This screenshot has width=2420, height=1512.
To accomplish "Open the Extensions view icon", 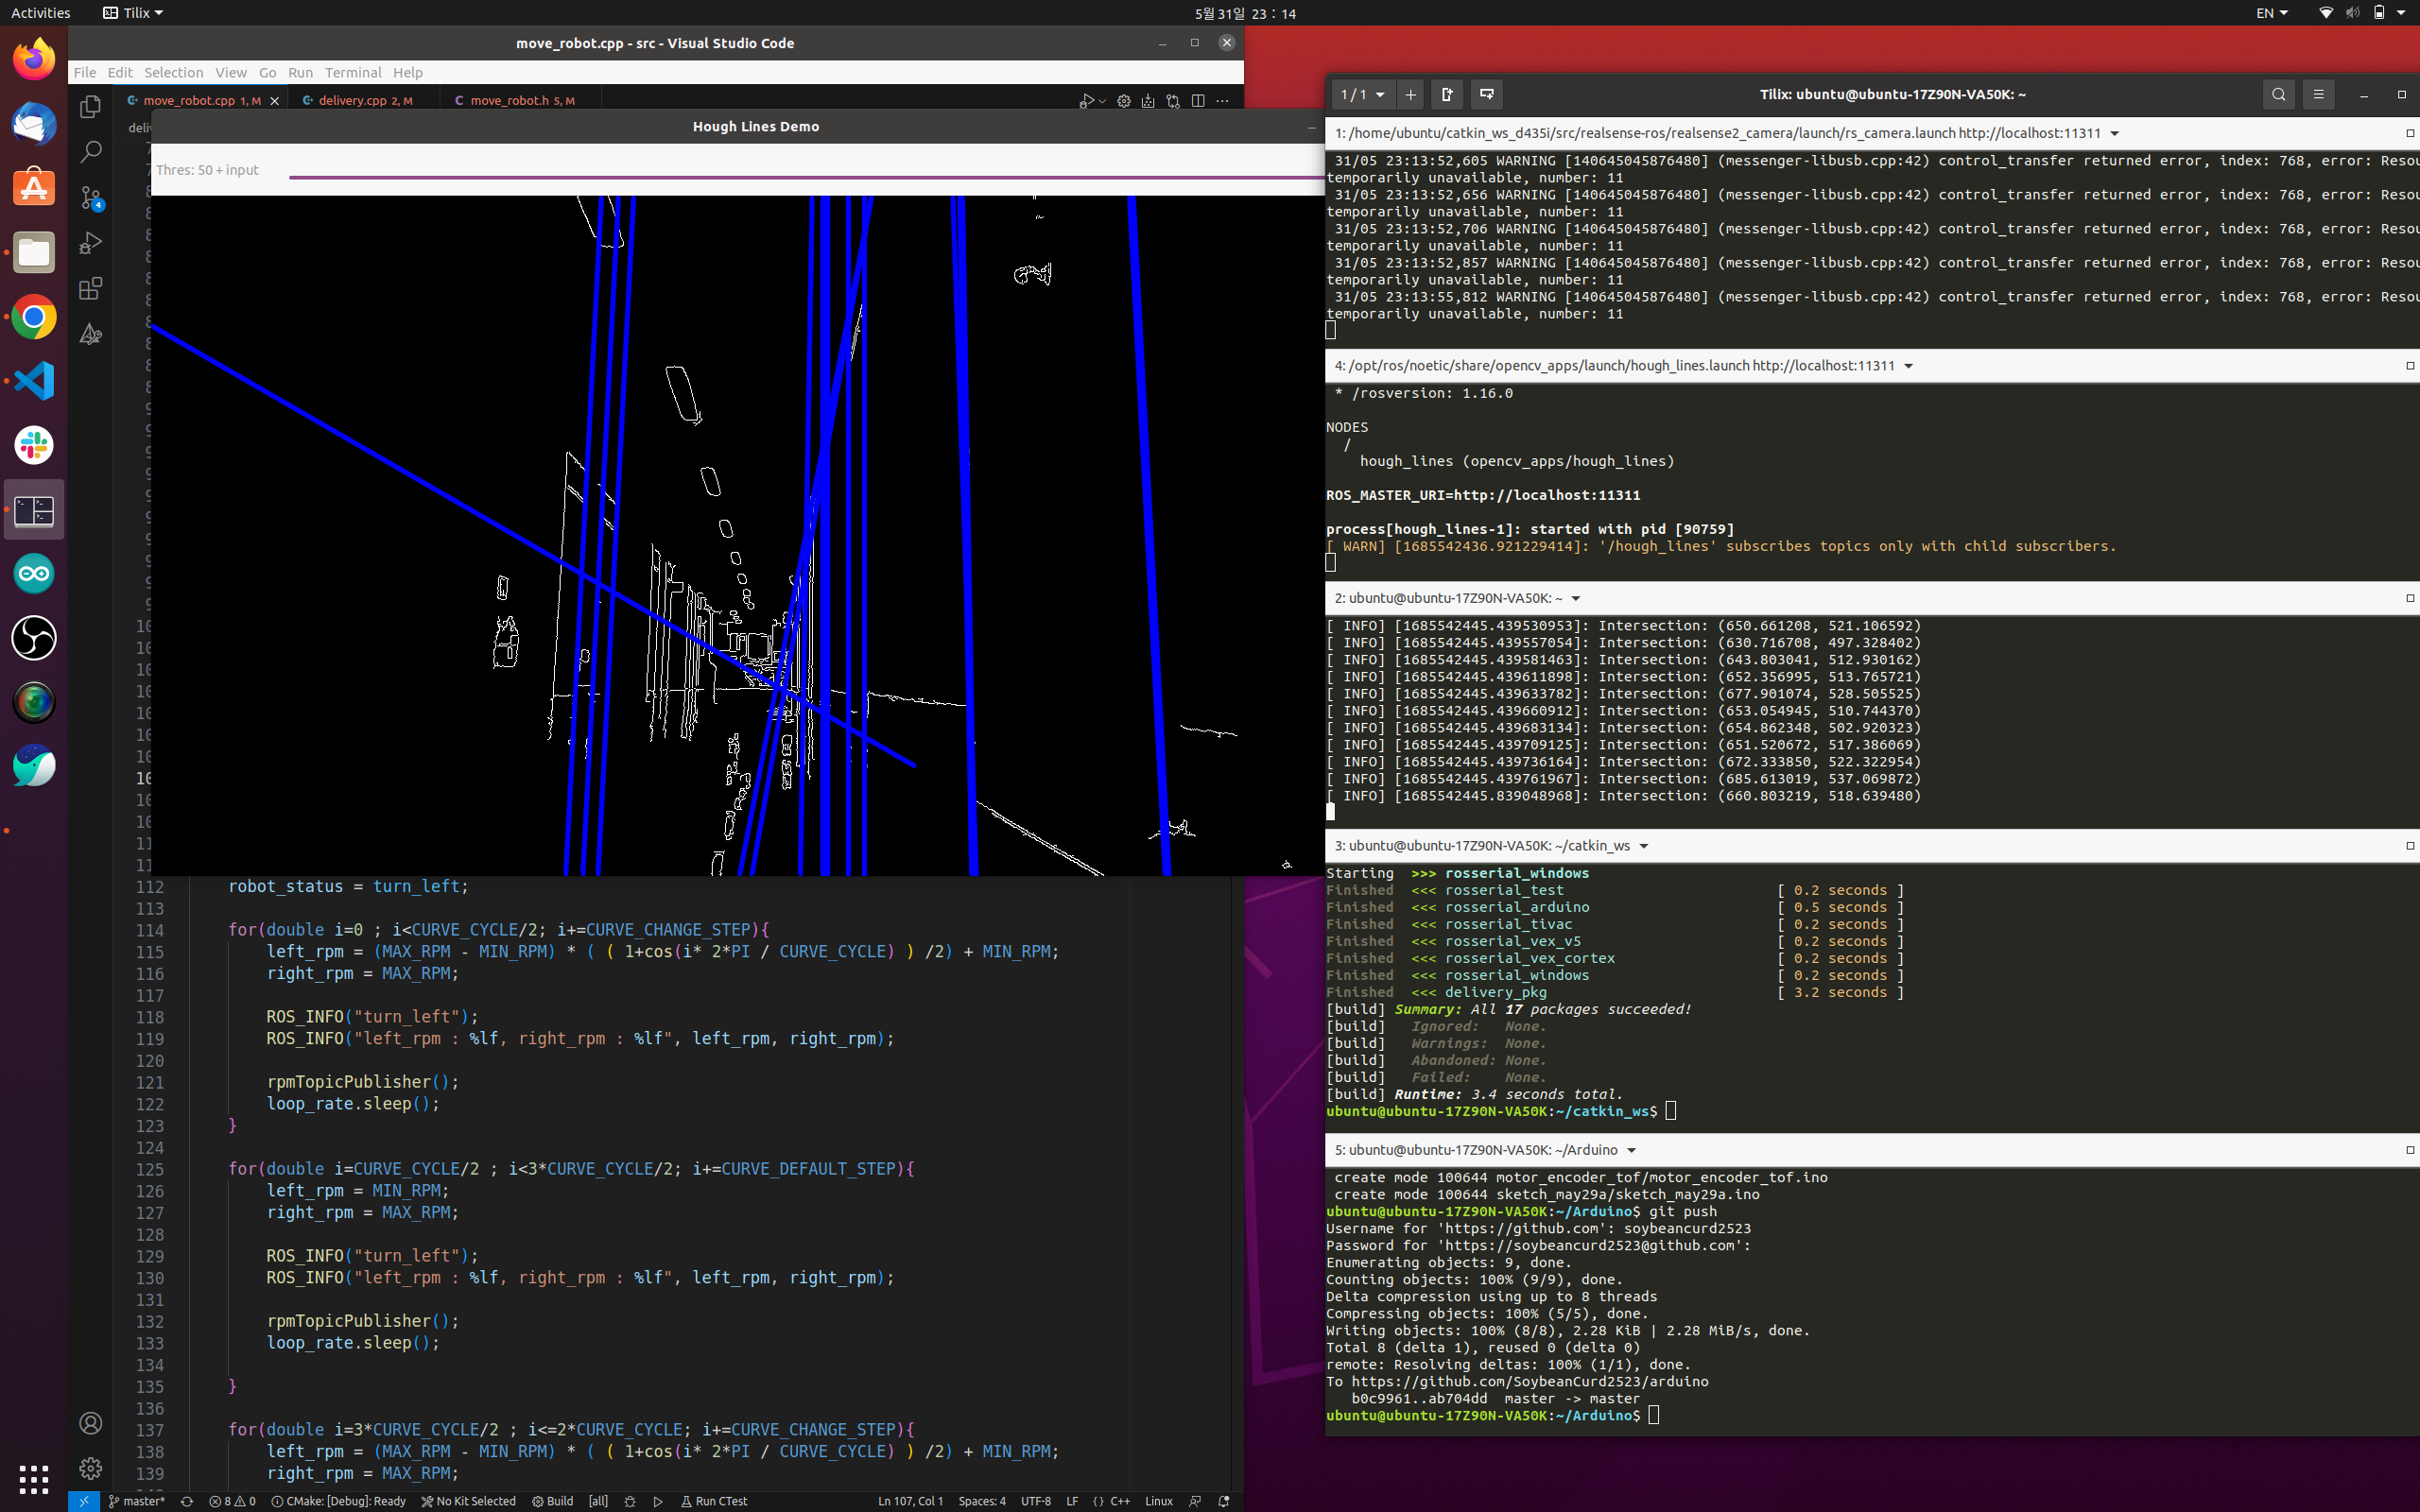I will (91, 289).
